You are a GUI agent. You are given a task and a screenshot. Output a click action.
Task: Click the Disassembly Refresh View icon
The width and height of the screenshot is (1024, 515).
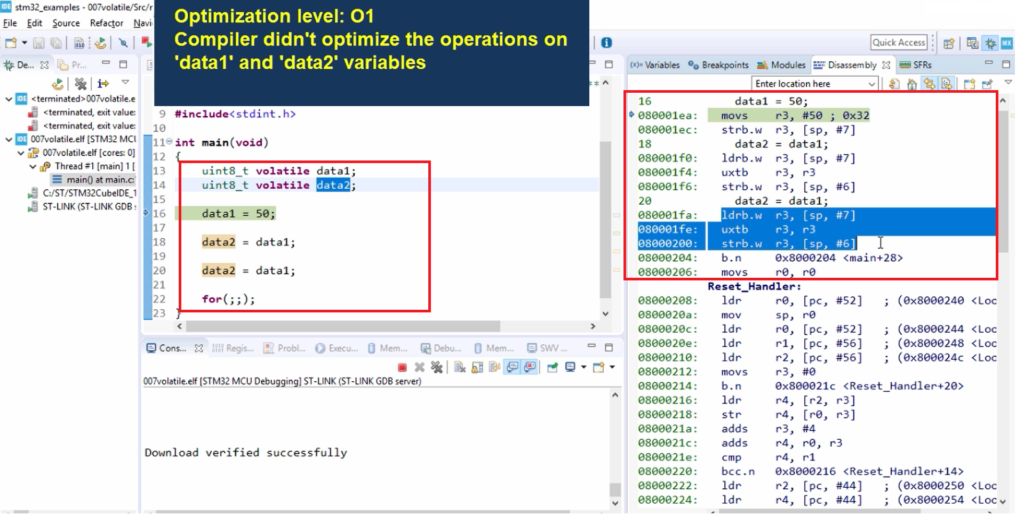coord(894,84)
